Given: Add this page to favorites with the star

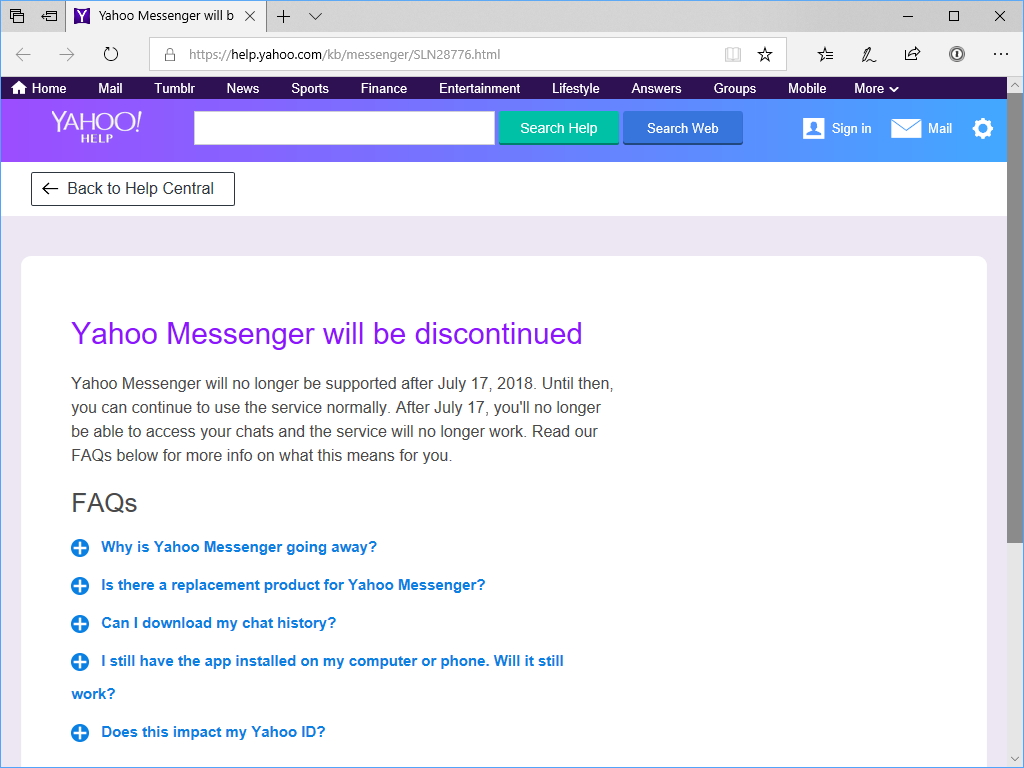Looking at the screenshot, I should [x=765, y=55].
